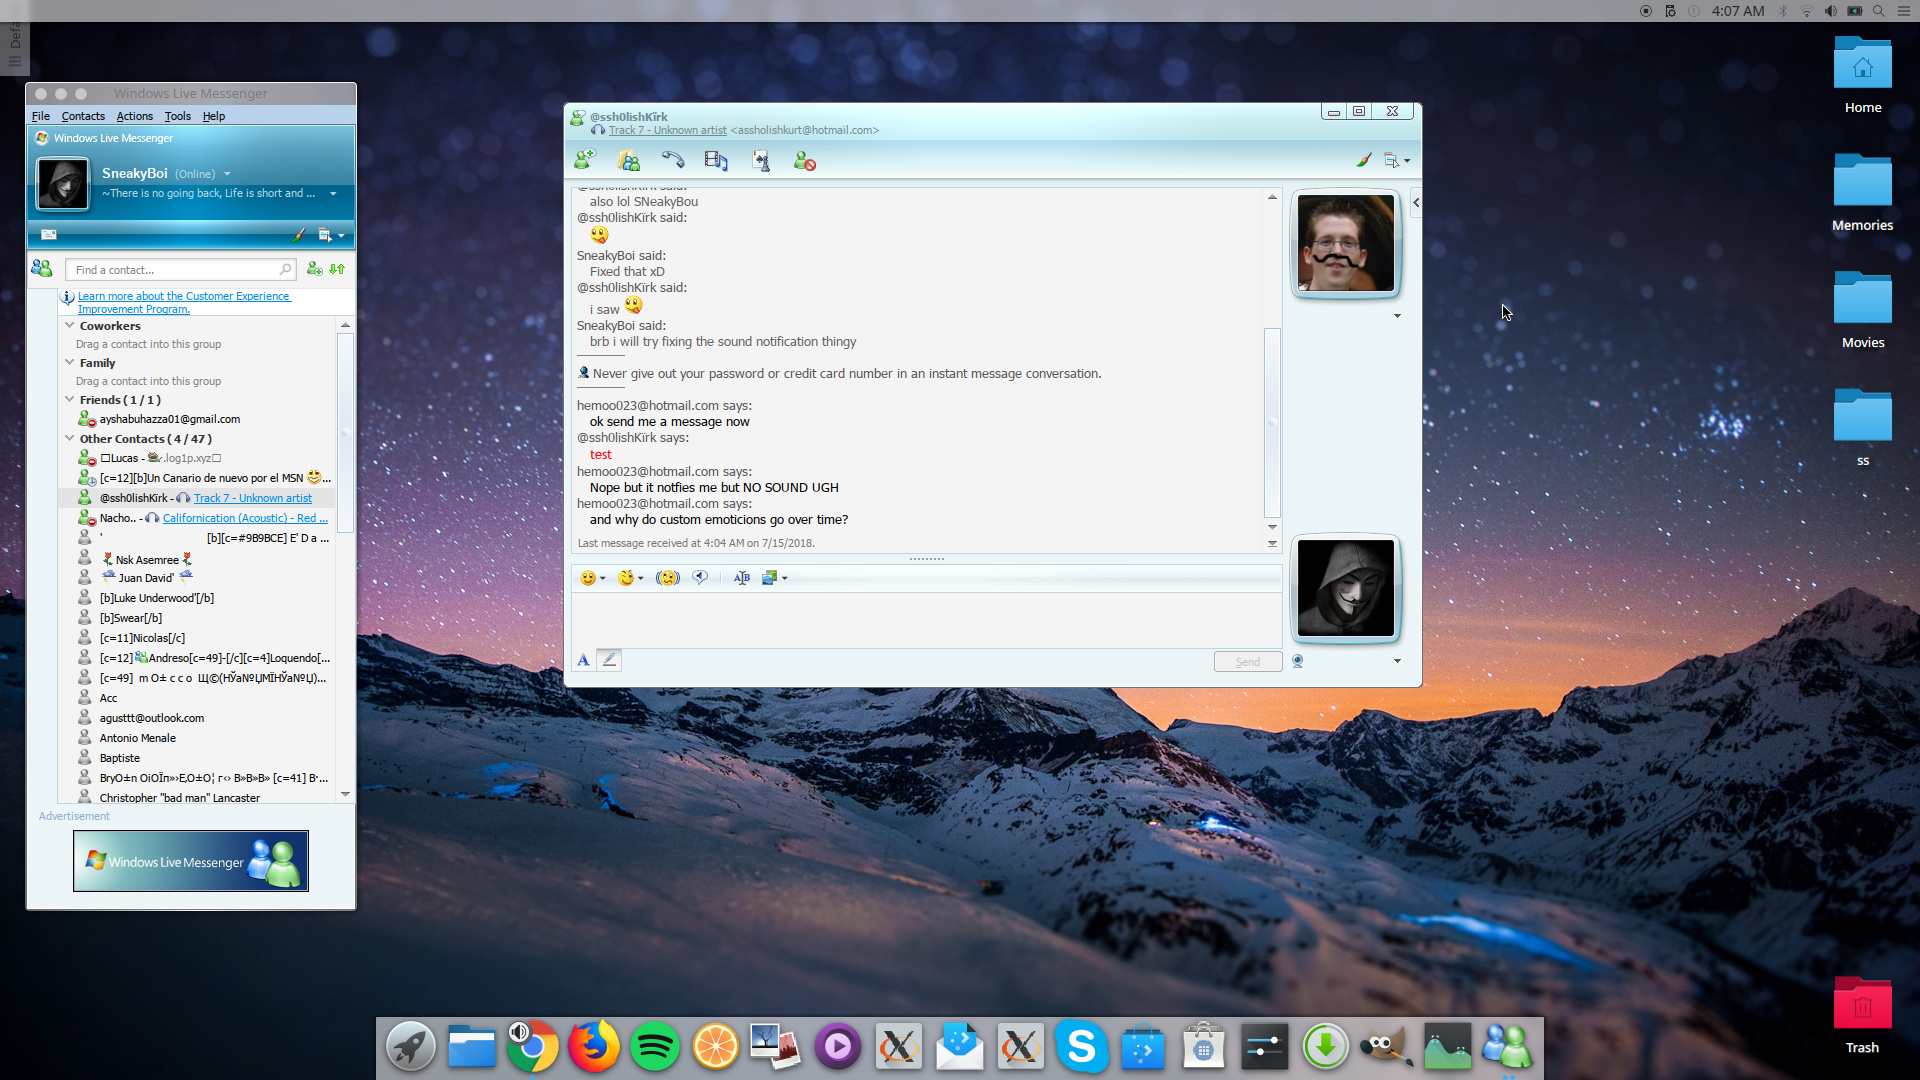This screenshot has width=1920, height=1080.
Task: Toggle bold text formatting in chat input
Action: pos(741,576)
